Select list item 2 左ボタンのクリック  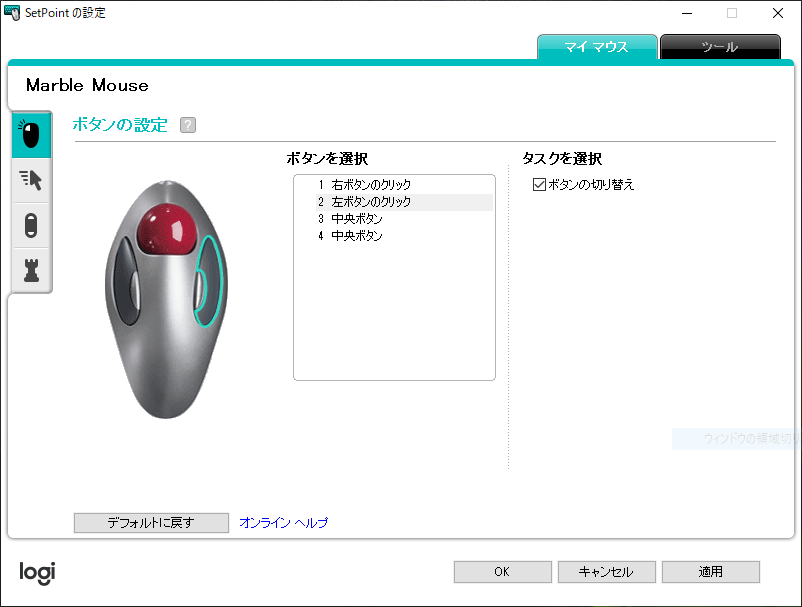[x=404, y=202]
